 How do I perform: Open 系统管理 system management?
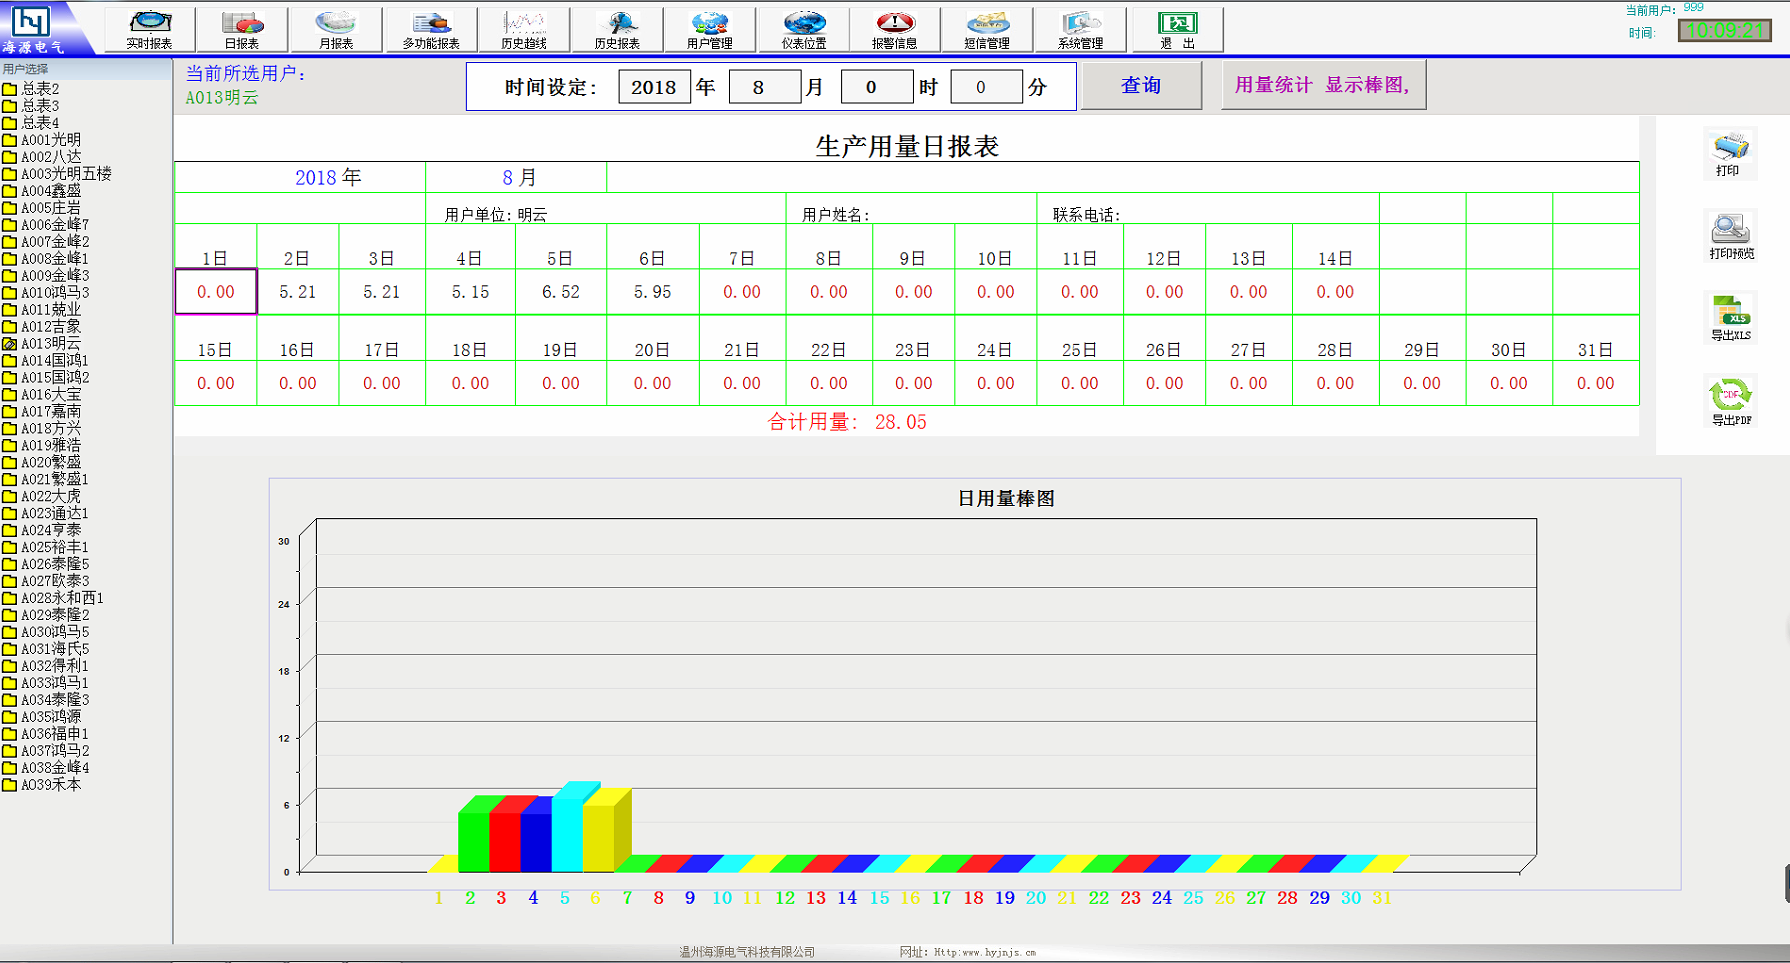click(x=1080, y=29)
